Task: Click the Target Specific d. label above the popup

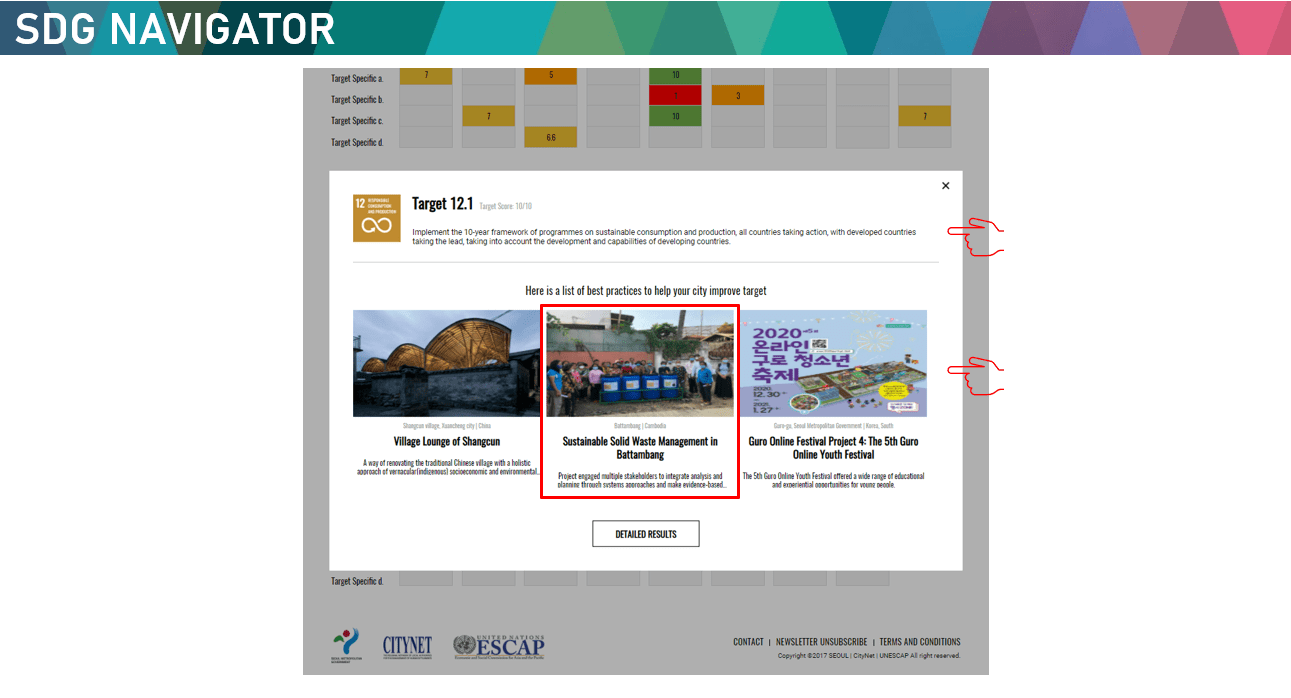Action: (357, 142)
